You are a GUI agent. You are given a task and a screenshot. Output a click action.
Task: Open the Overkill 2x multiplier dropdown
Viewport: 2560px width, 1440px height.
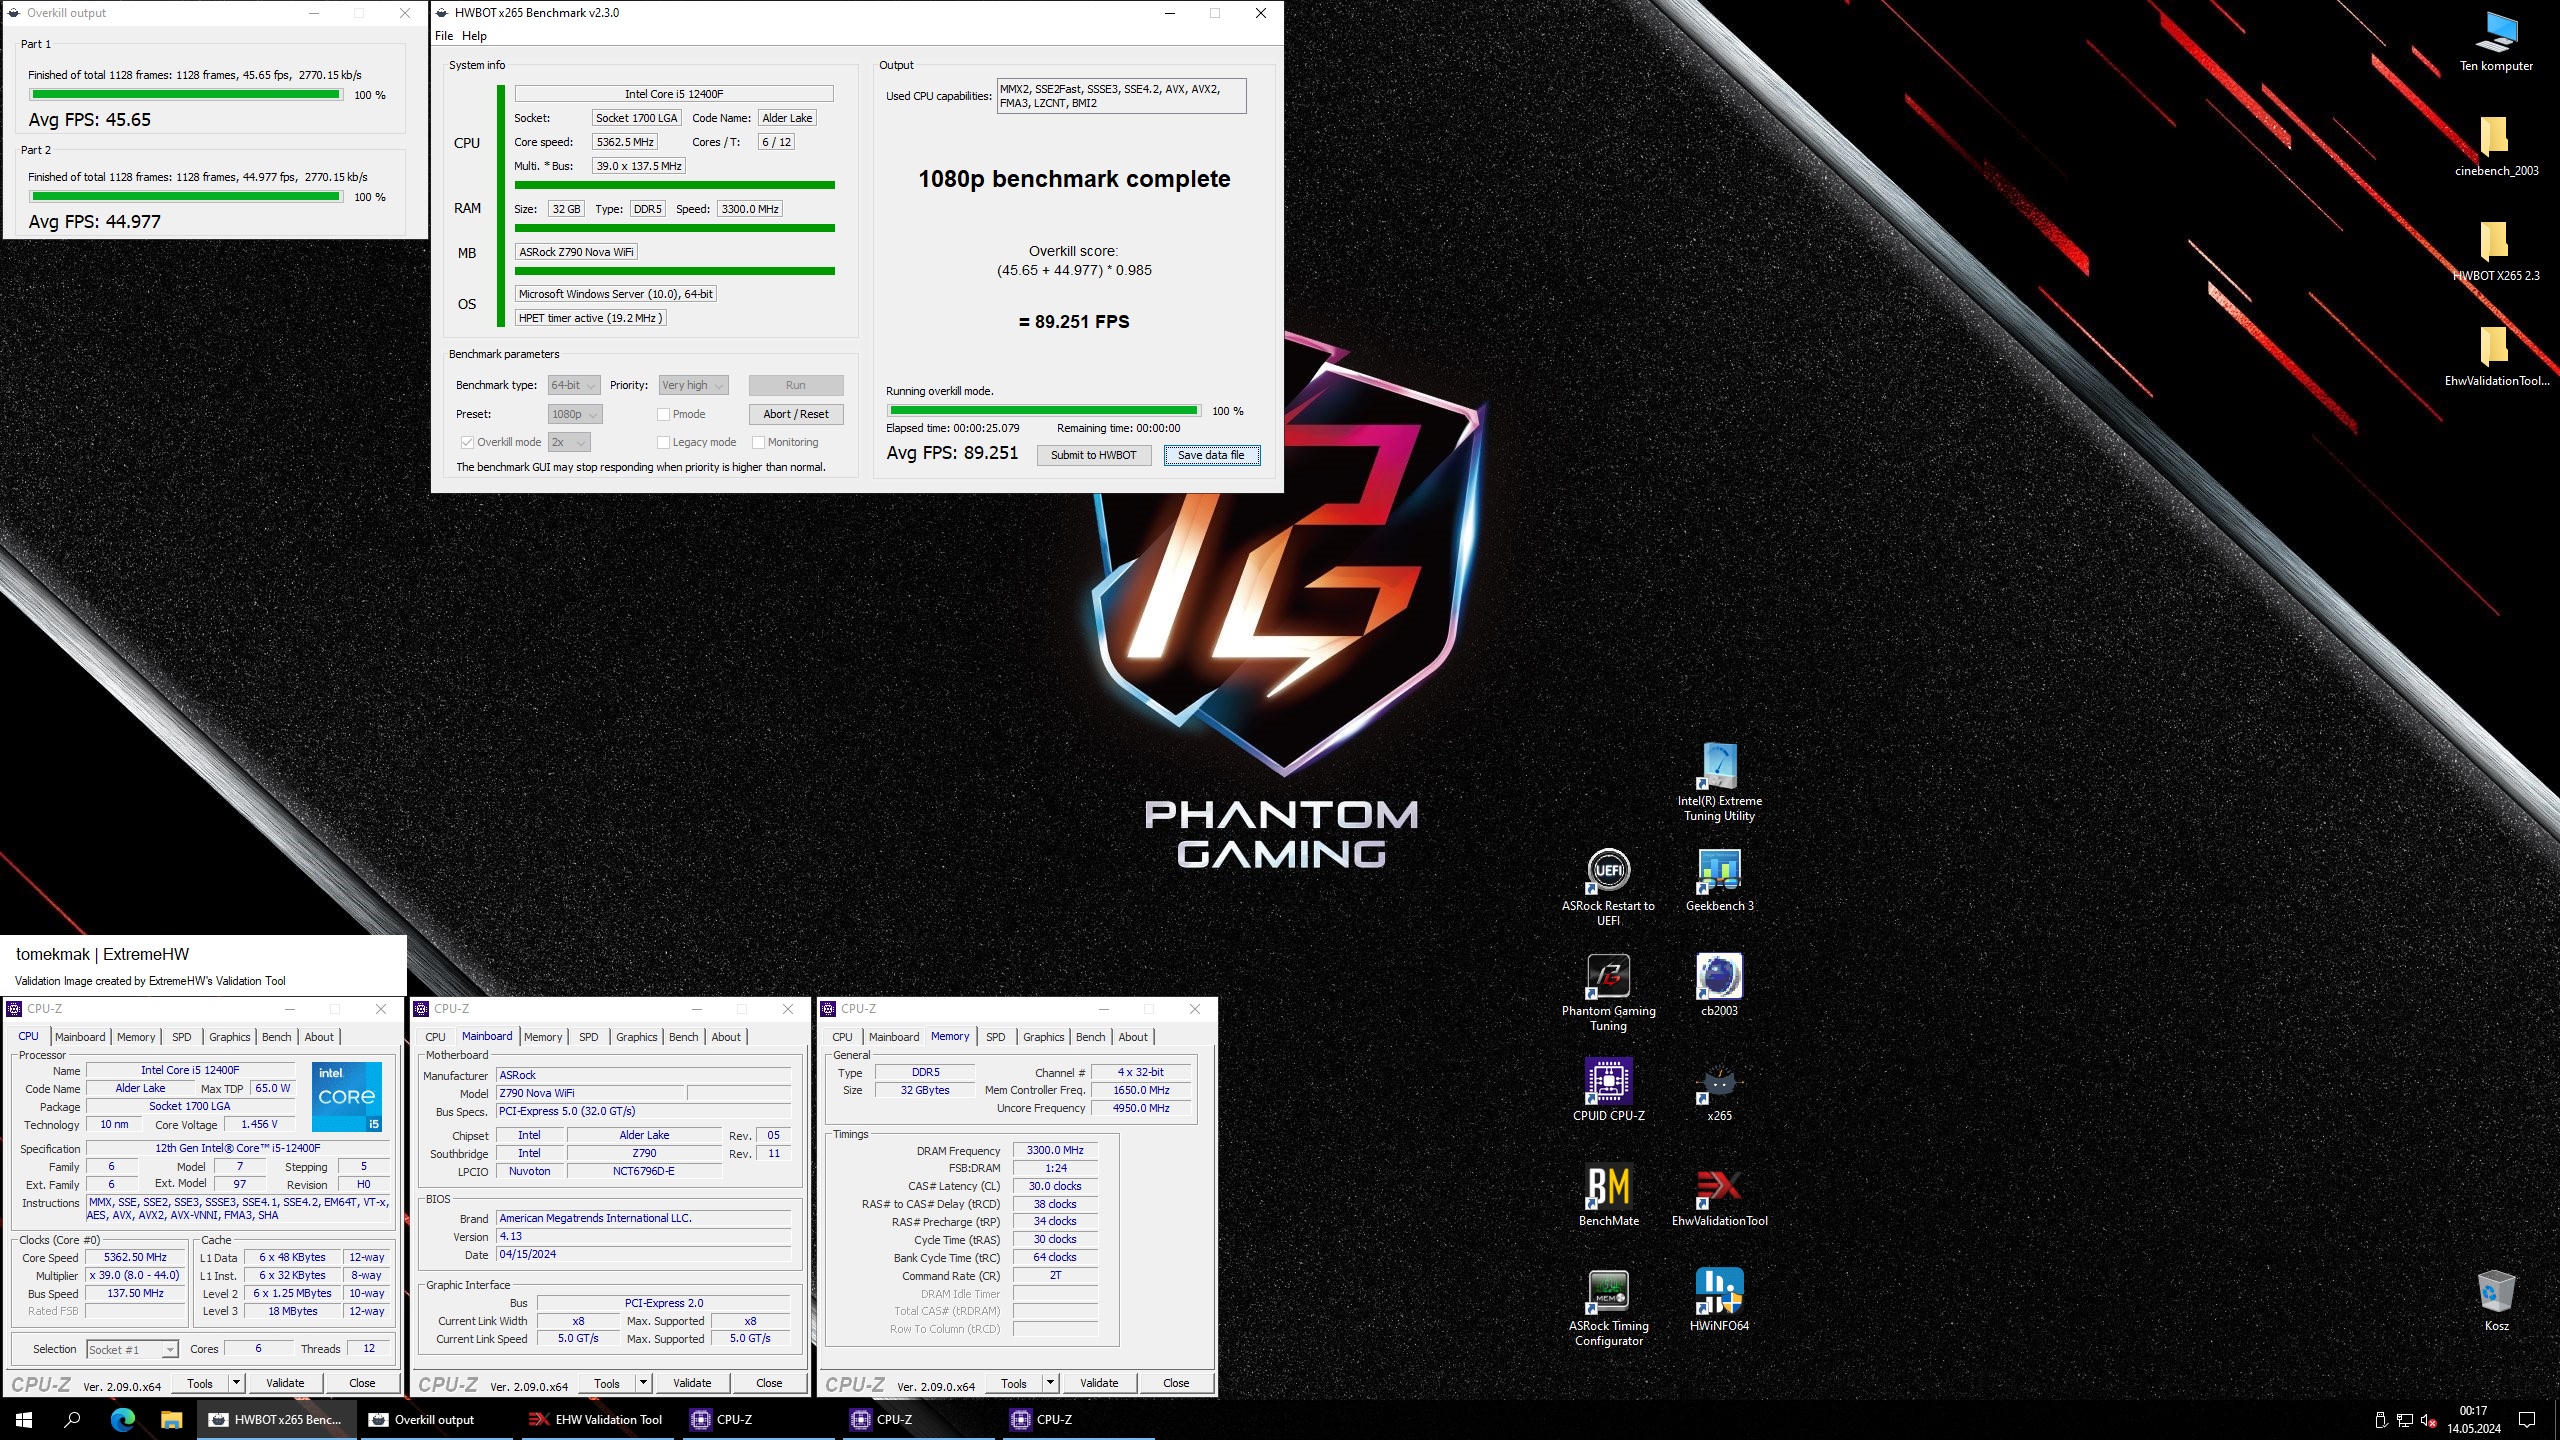(x=569, y=442)
